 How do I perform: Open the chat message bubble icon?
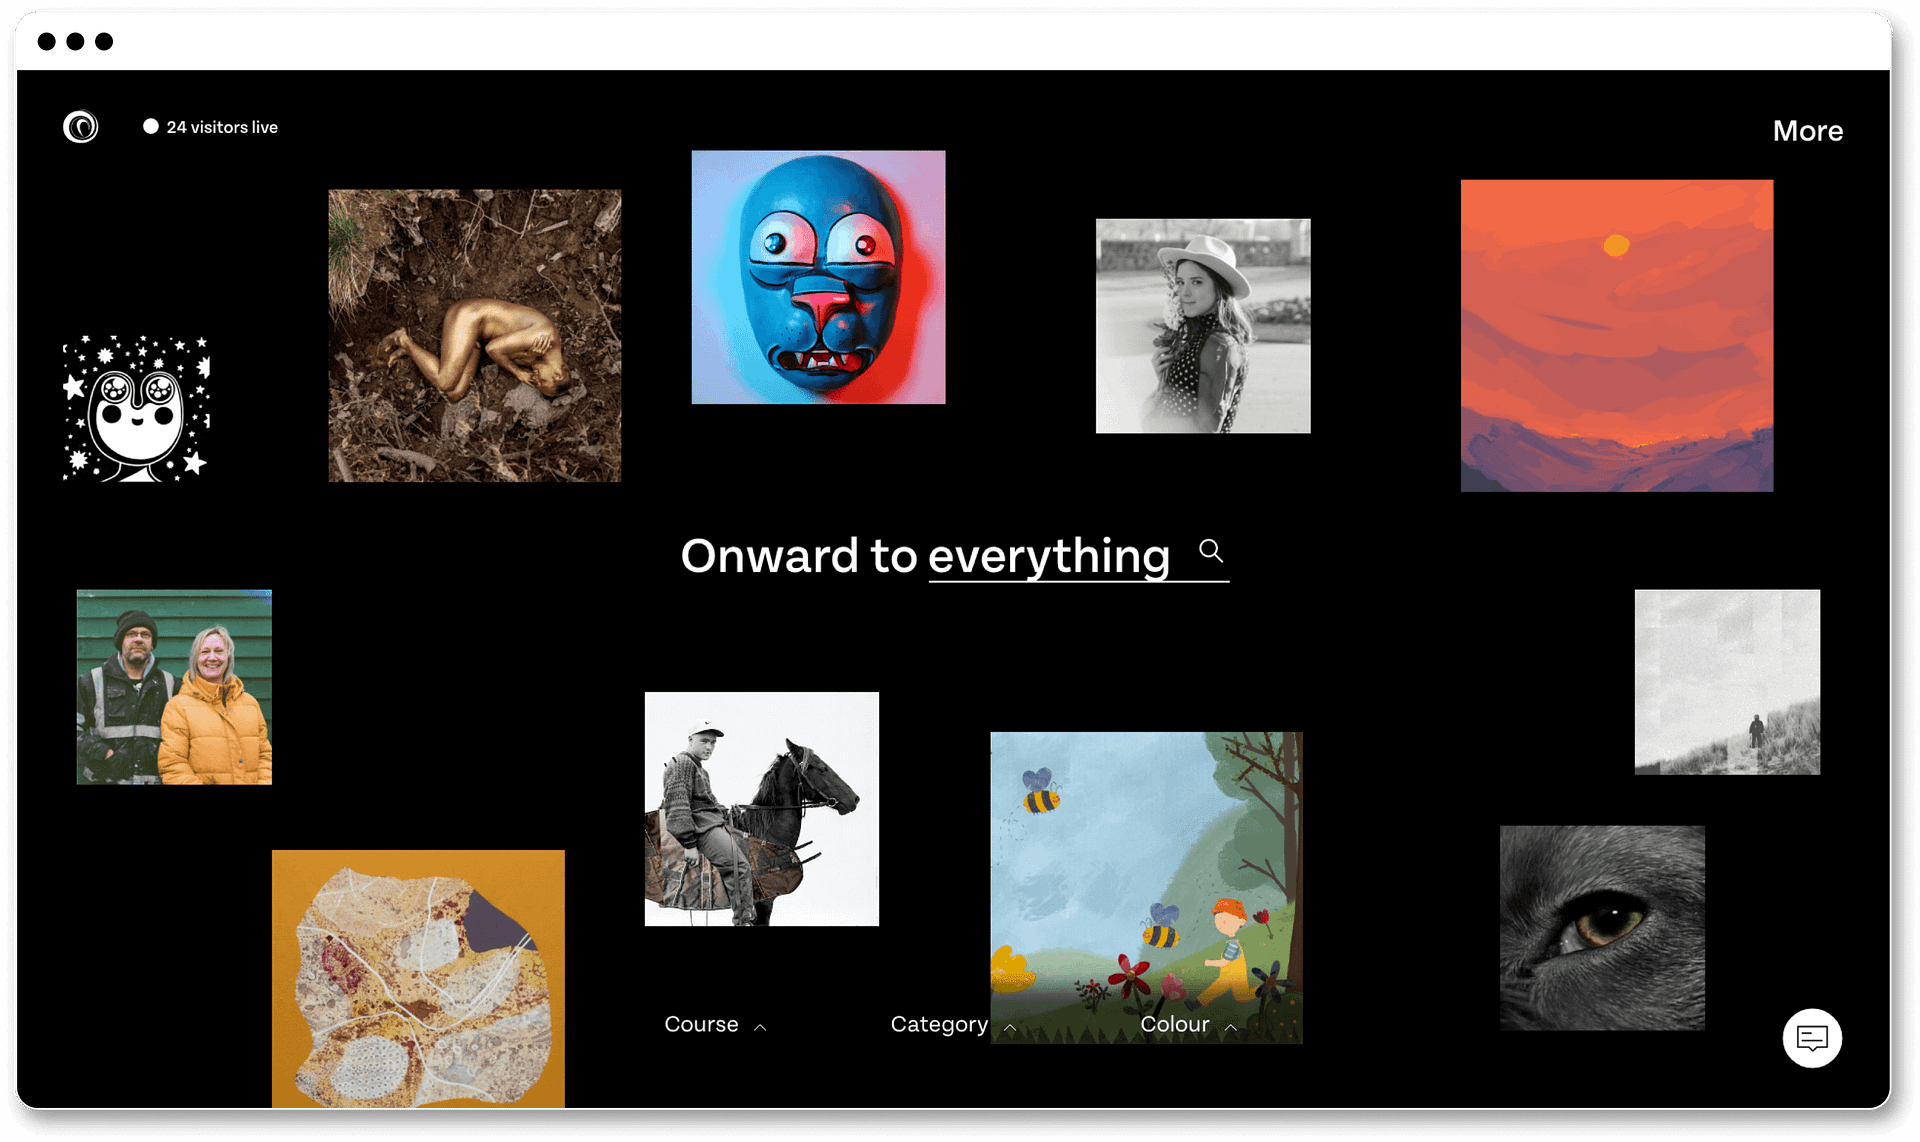[1812, 1038]
